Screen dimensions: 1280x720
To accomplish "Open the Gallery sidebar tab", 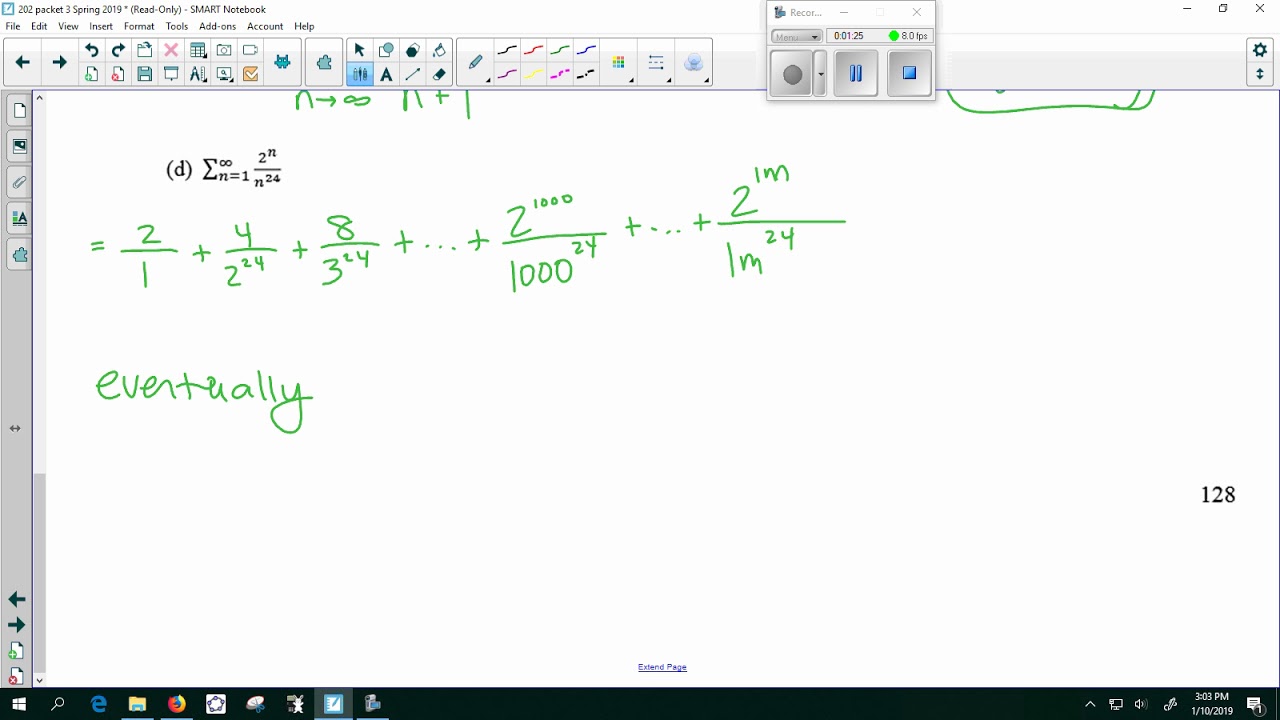I will pos(19,146).
